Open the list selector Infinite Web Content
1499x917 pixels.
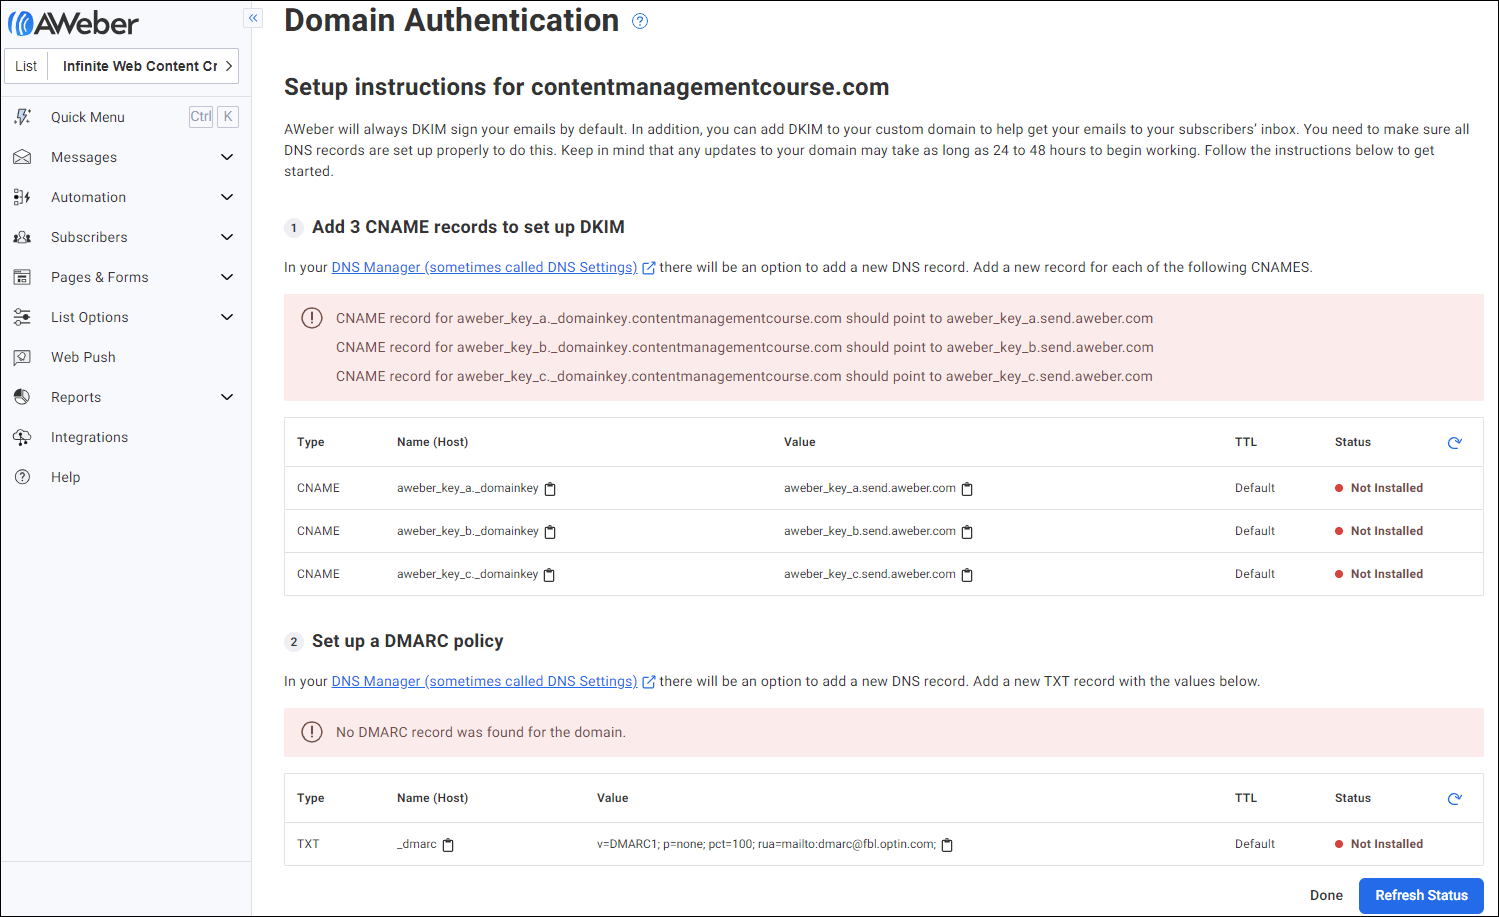(144, 66)
